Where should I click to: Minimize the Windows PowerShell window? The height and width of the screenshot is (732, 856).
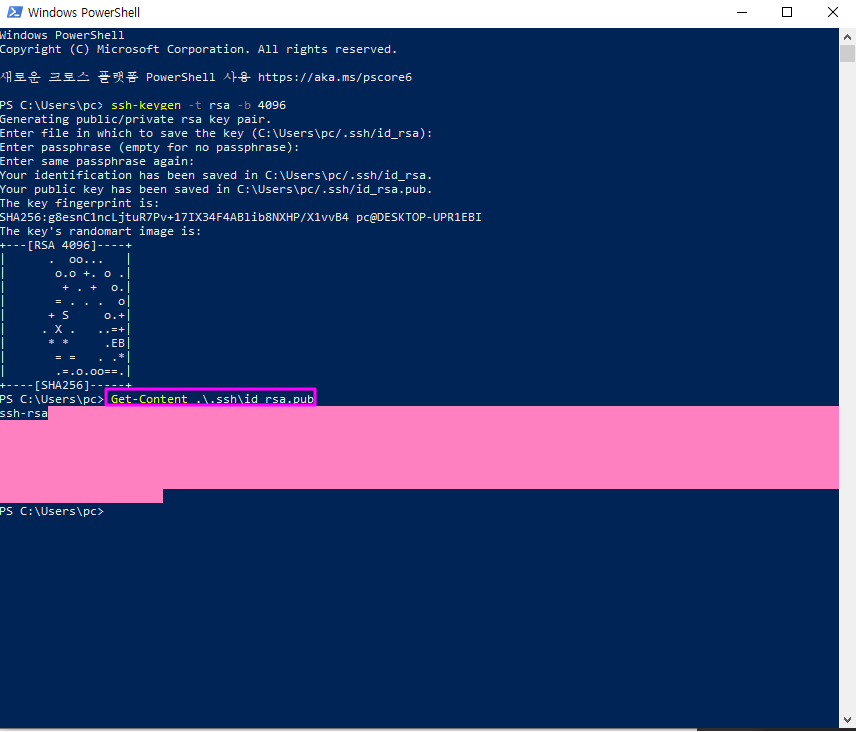point(740,13)
